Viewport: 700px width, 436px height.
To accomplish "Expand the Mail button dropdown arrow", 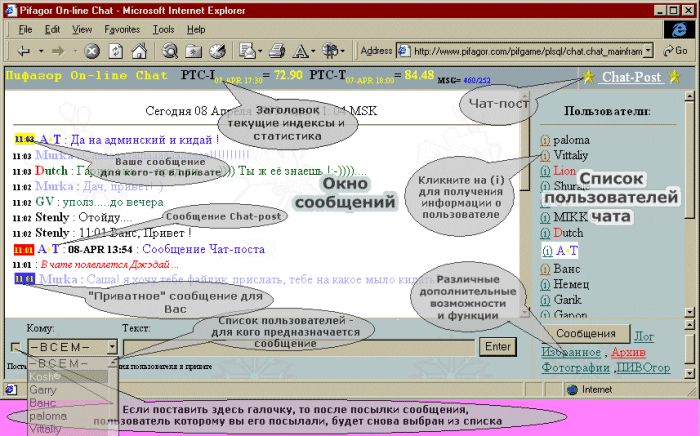I will tap(260, 51).
